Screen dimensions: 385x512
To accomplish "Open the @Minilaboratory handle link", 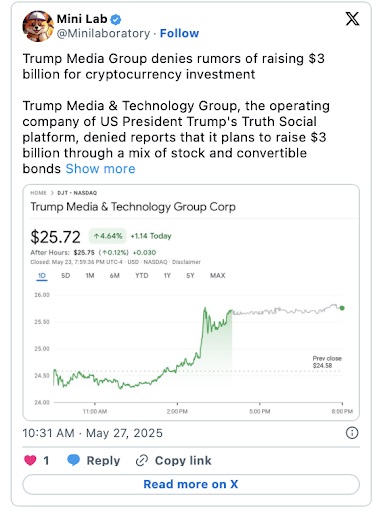I will 103,33.
